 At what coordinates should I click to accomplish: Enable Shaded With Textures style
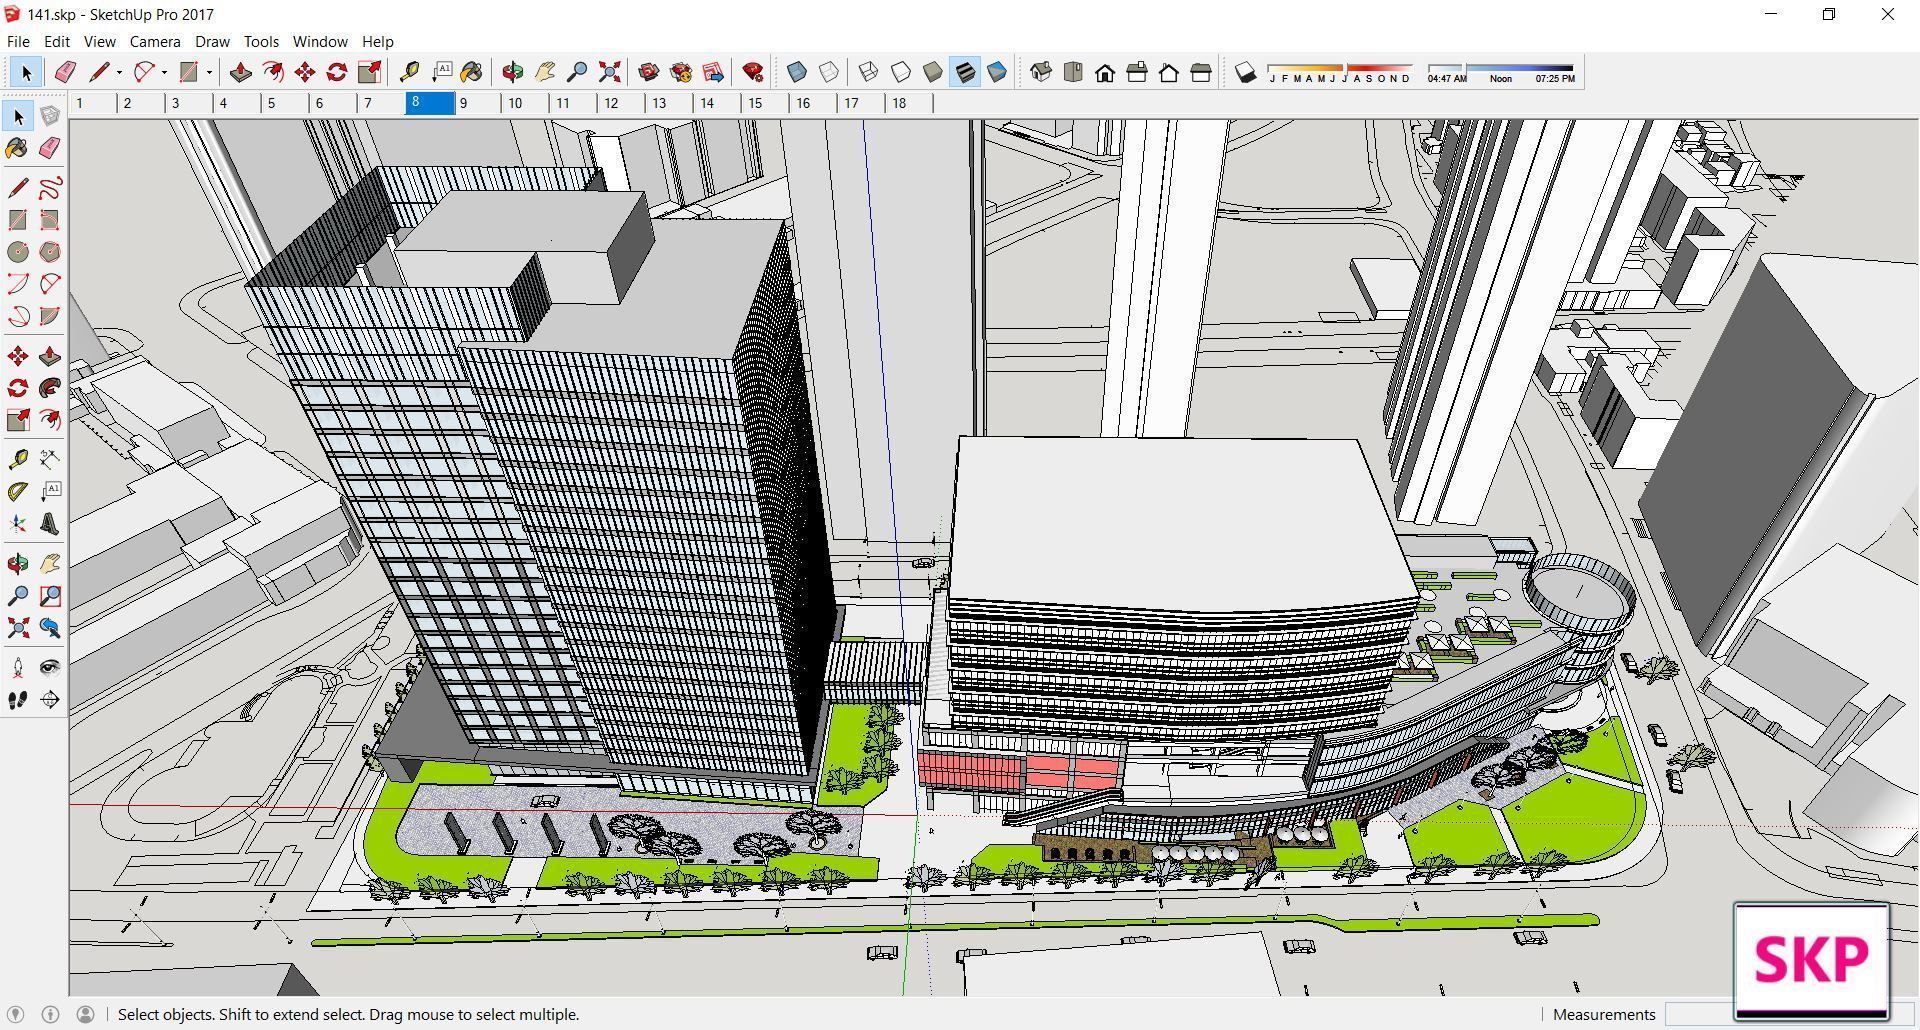[x=965, y=72]
